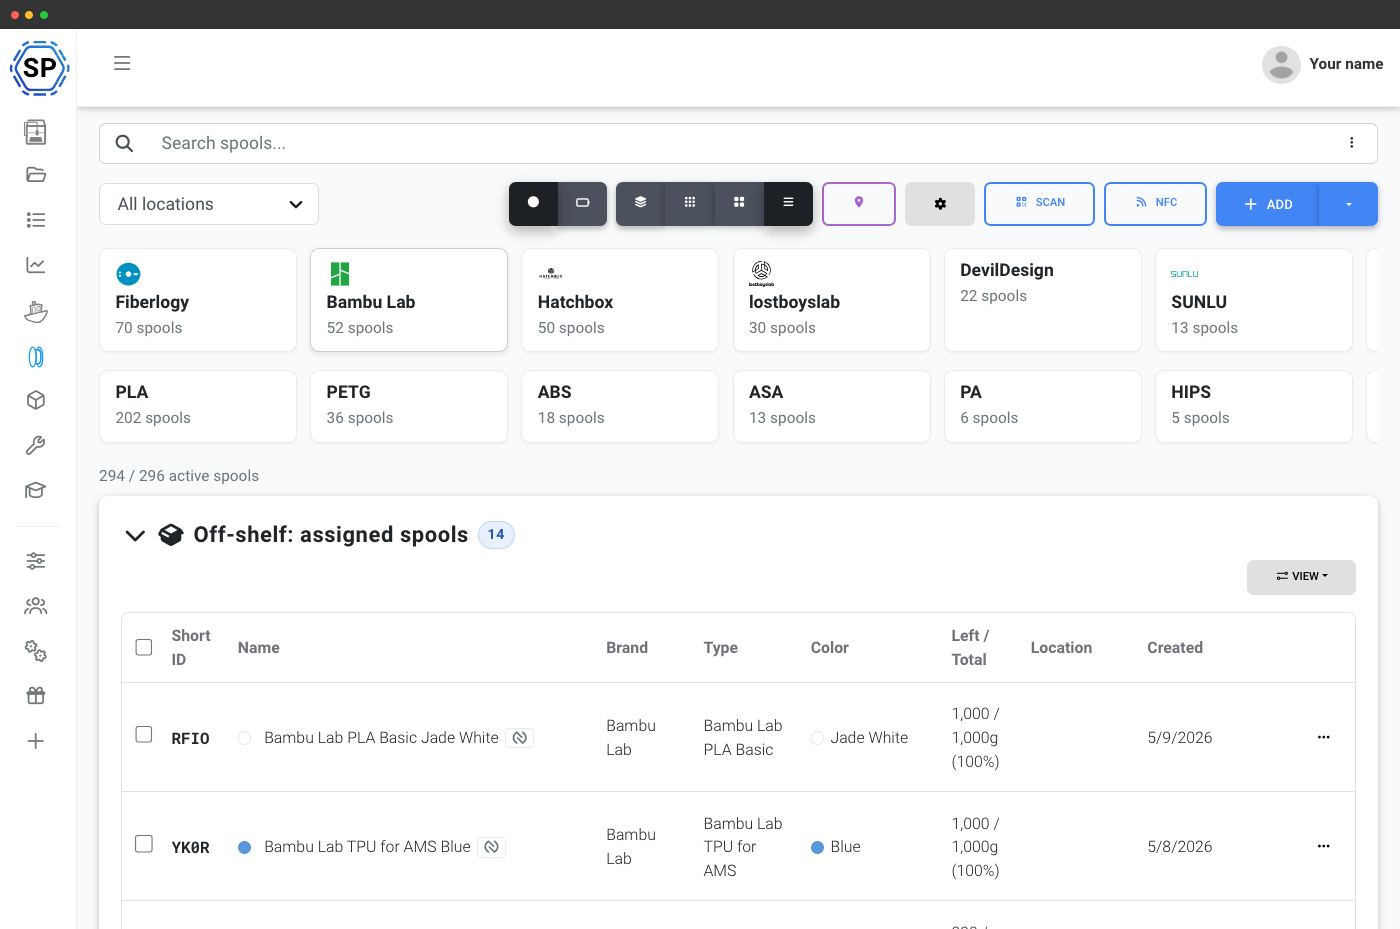Collapse the Off-shelf assigned spools section
This screenshot has height=929, width=1400.
point(135,535)
